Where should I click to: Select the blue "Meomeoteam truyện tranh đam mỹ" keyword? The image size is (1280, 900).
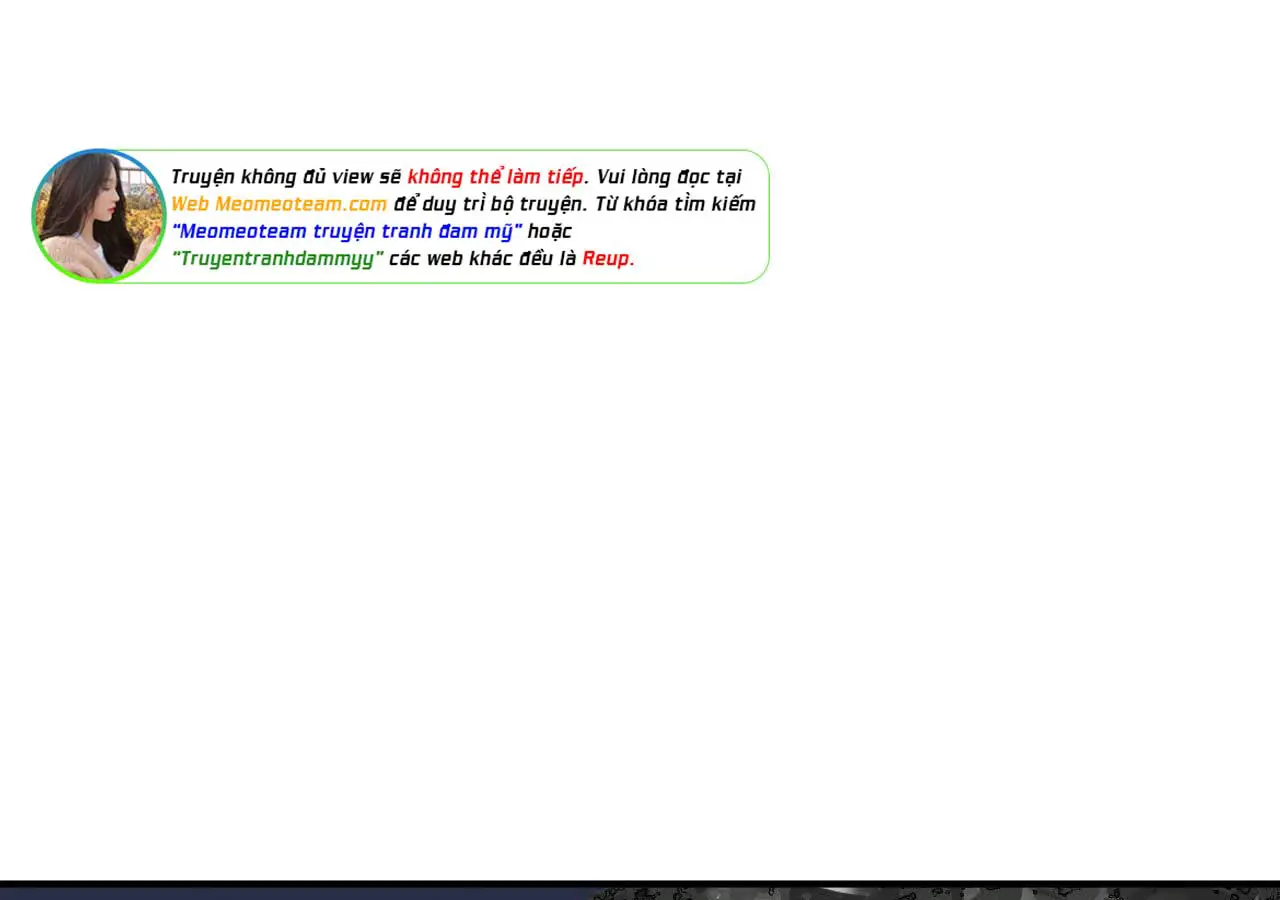347,231
